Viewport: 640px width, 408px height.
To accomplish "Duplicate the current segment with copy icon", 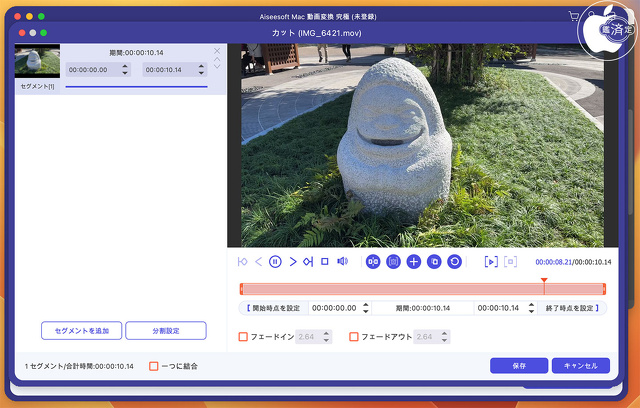I will click(x=434, y=262).
